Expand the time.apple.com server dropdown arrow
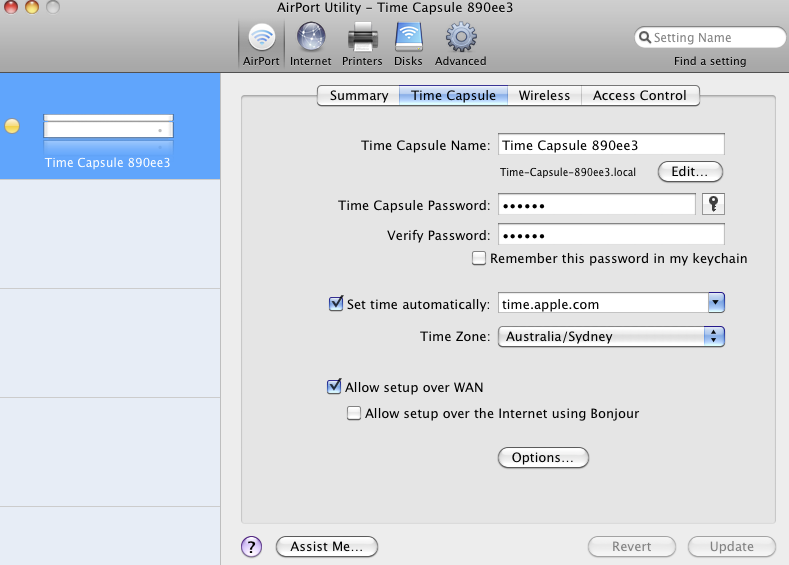Viewport: 789px width, 565px height. pyautogui.click(x=716, y=302)
